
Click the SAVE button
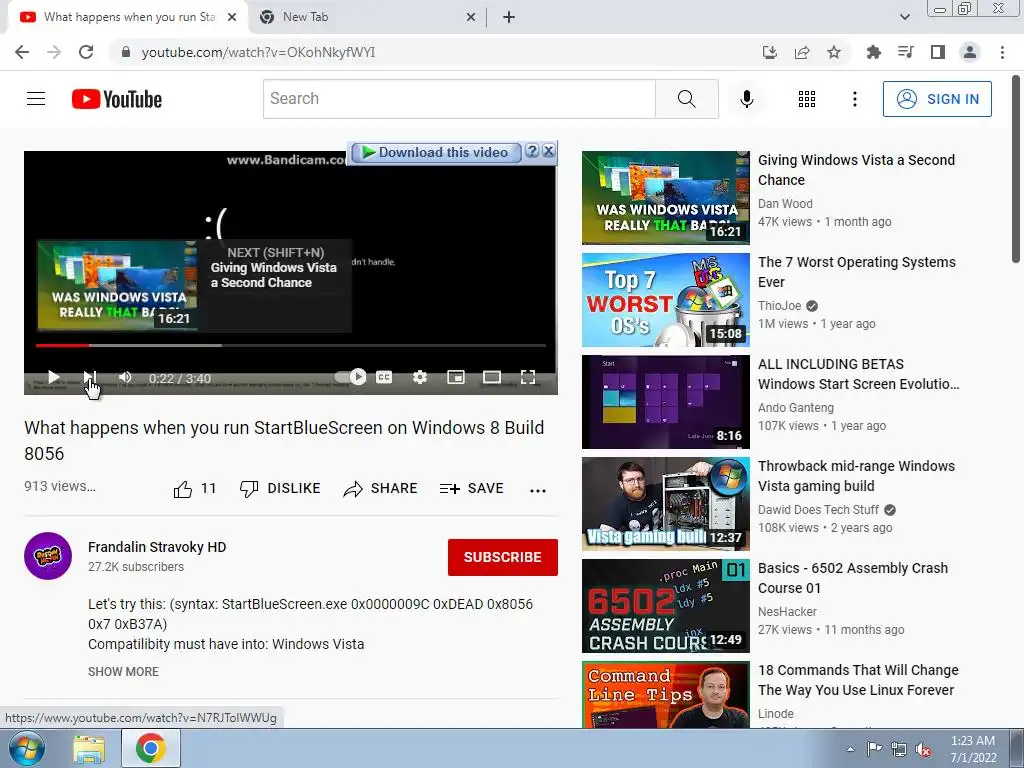[472, 488]
